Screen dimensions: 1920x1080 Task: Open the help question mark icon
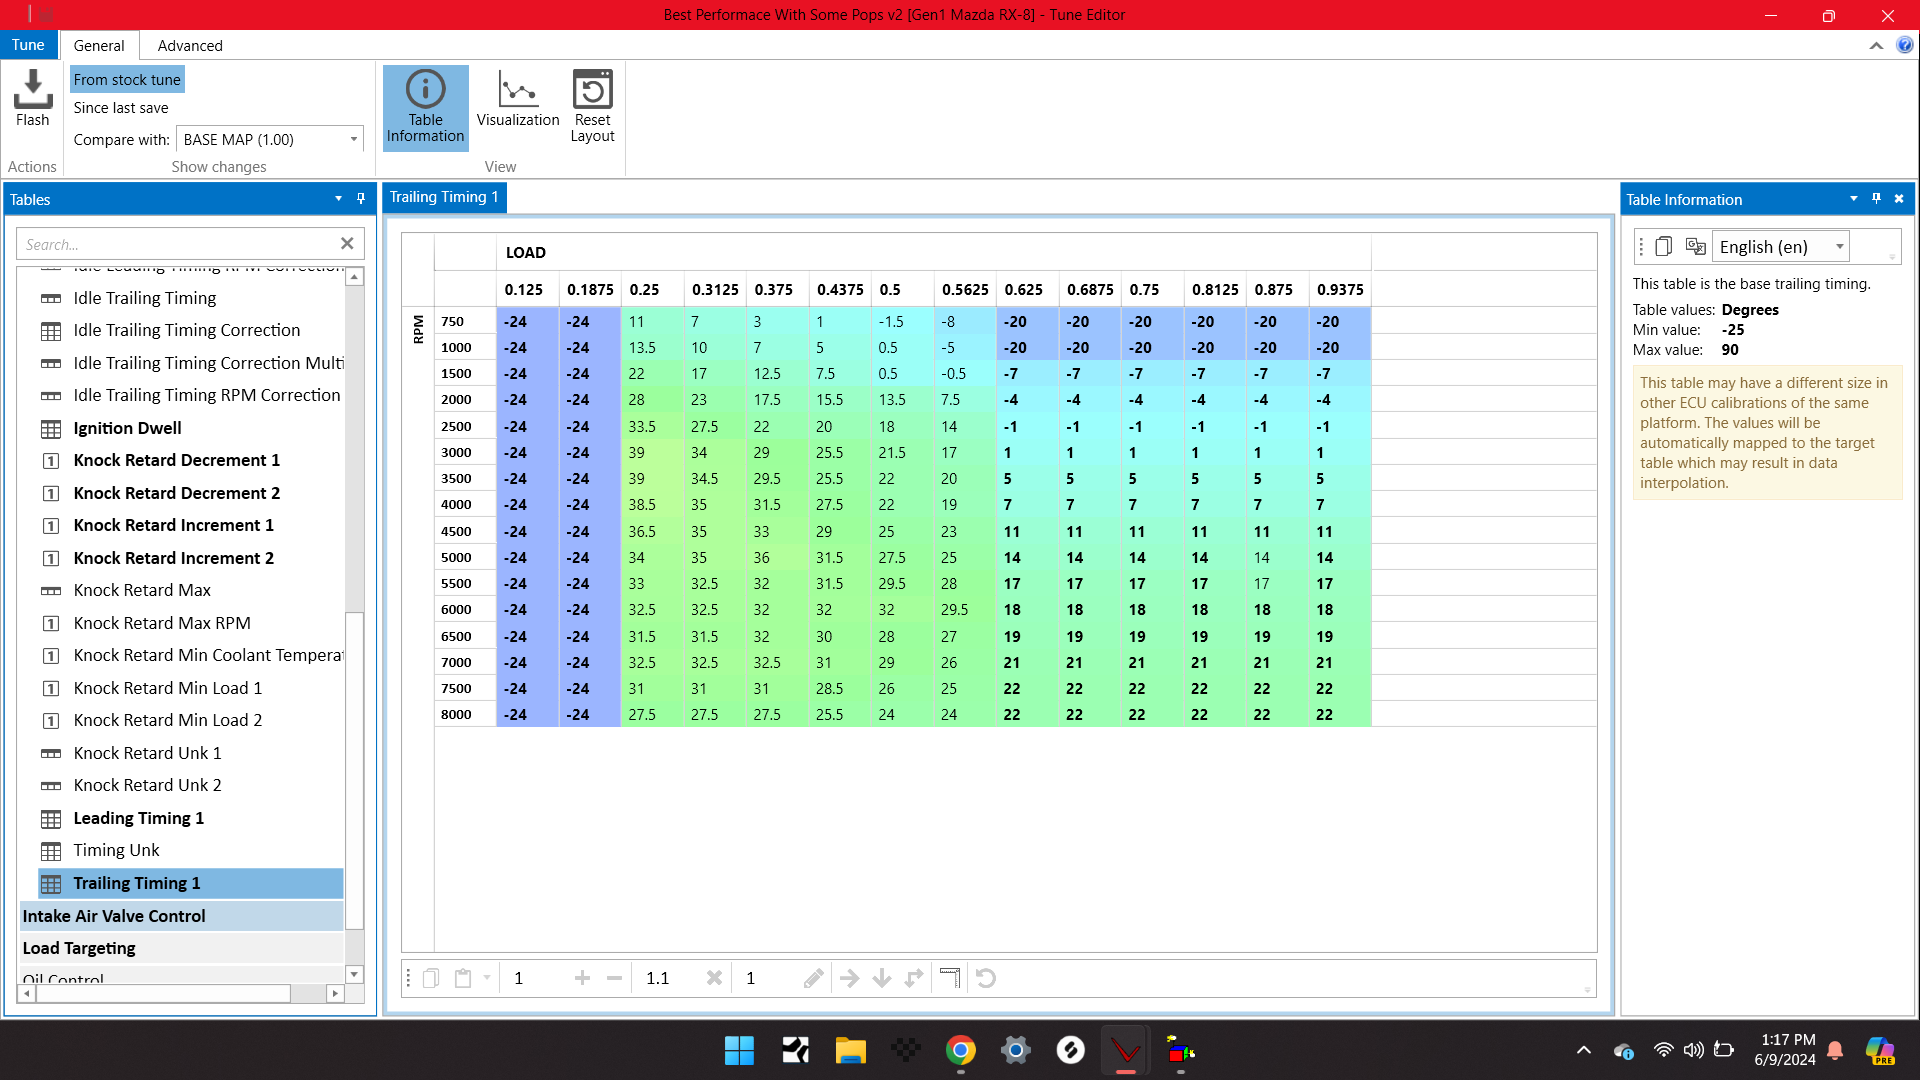pos(1905,45)
